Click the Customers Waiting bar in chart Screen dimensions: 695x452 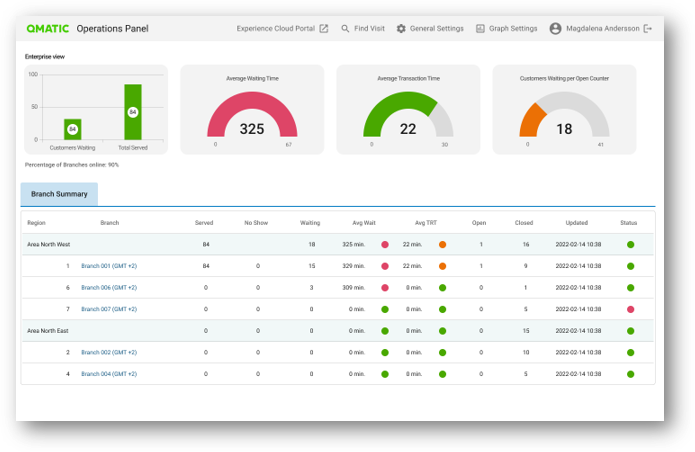click(73, 129)
